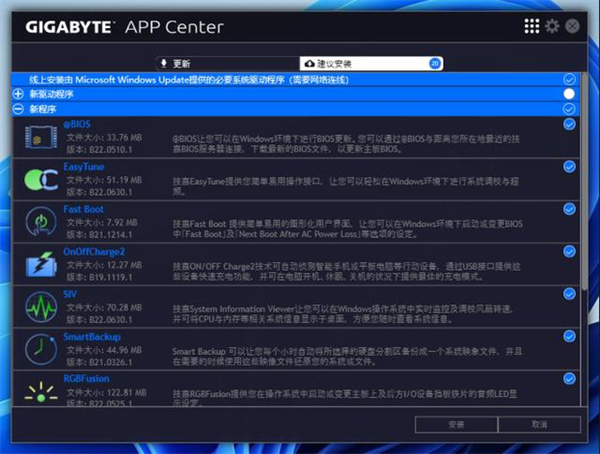Click the SmartBackup clock icon
The image size is (600, 454).
point(38,350)
